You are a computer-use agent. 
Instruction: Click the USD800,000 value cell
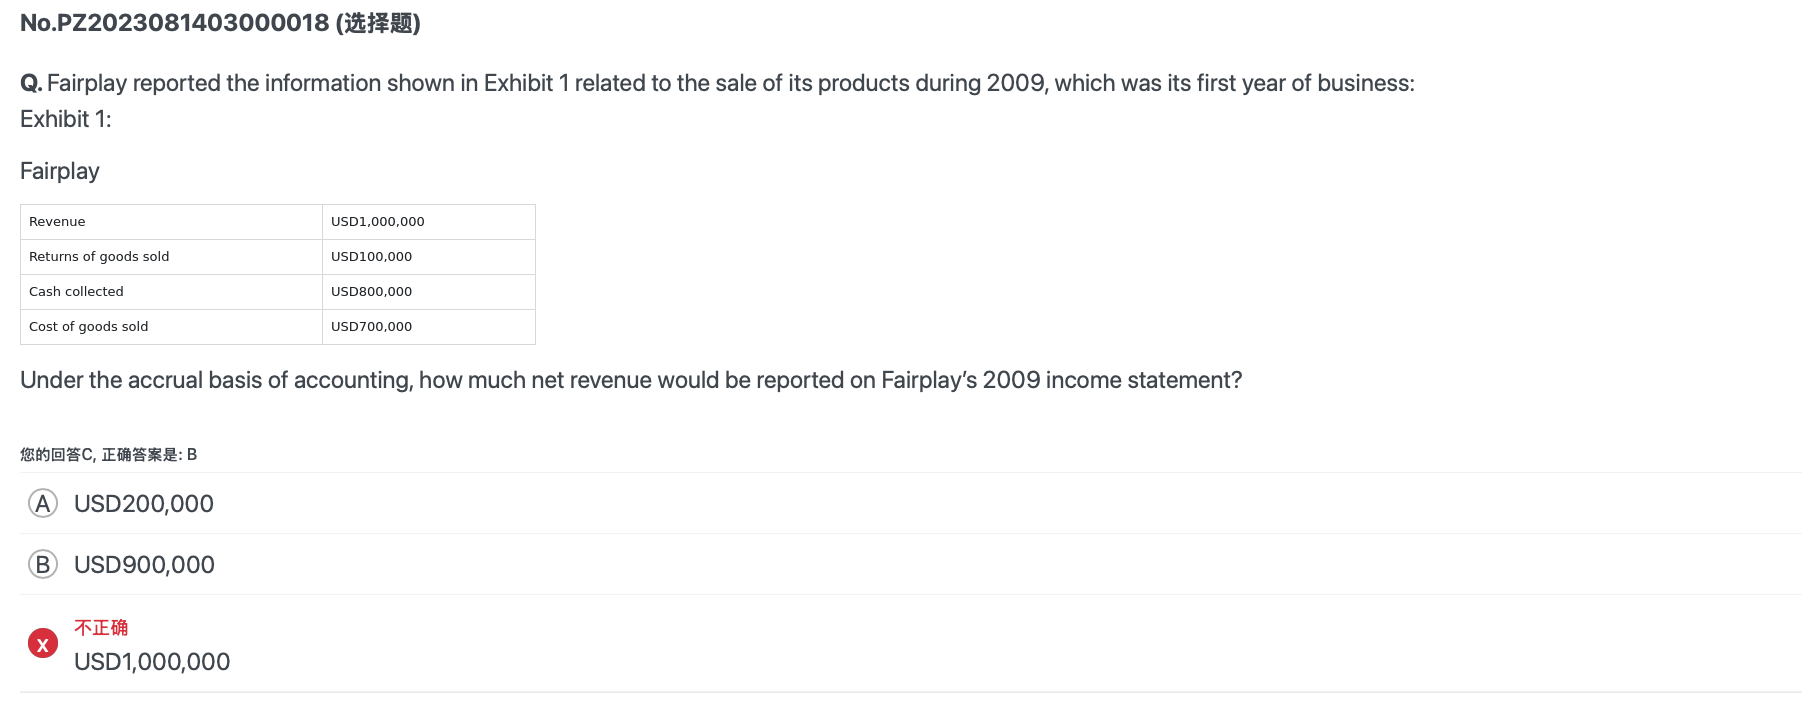tap(429, 292)
